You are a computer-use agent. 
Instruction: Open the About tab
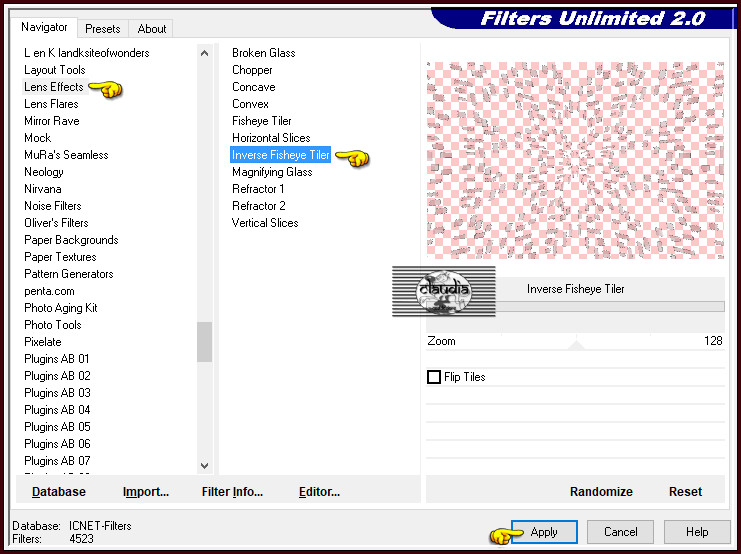(152, 29)
